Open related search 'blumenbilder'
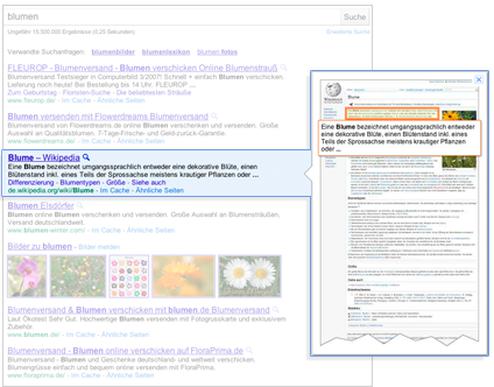 click(x=113, y=52)
